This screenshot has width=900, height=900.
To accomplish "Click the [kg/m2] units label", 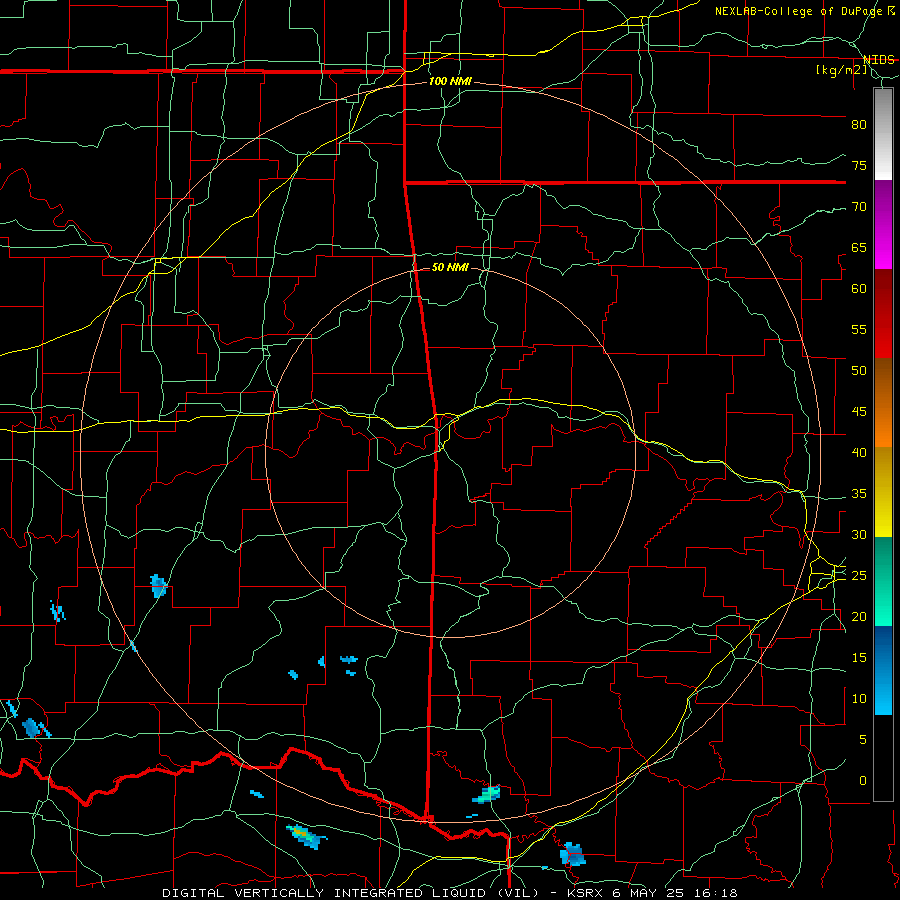I will click(x=842, y=70).
